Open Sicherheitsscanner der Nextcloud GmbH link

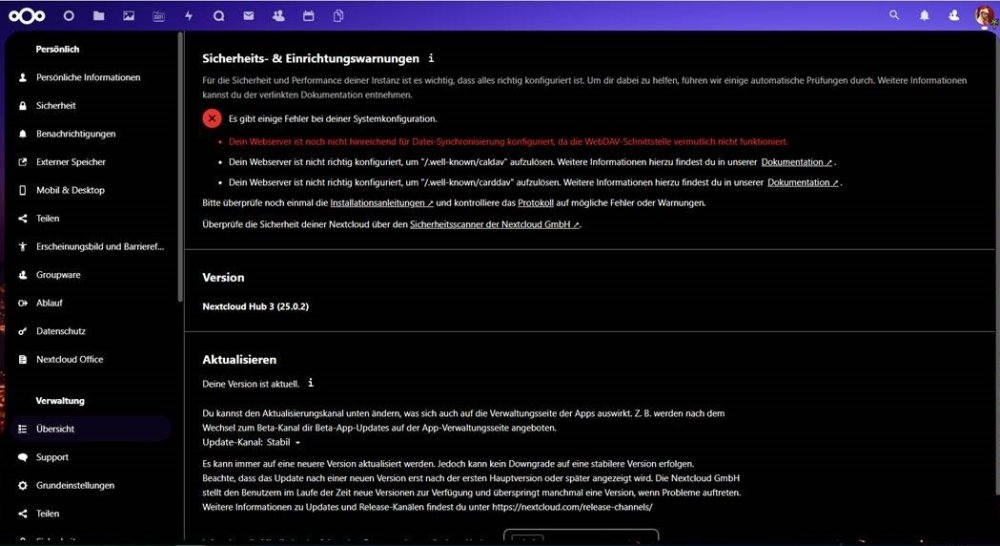[495, 225]
